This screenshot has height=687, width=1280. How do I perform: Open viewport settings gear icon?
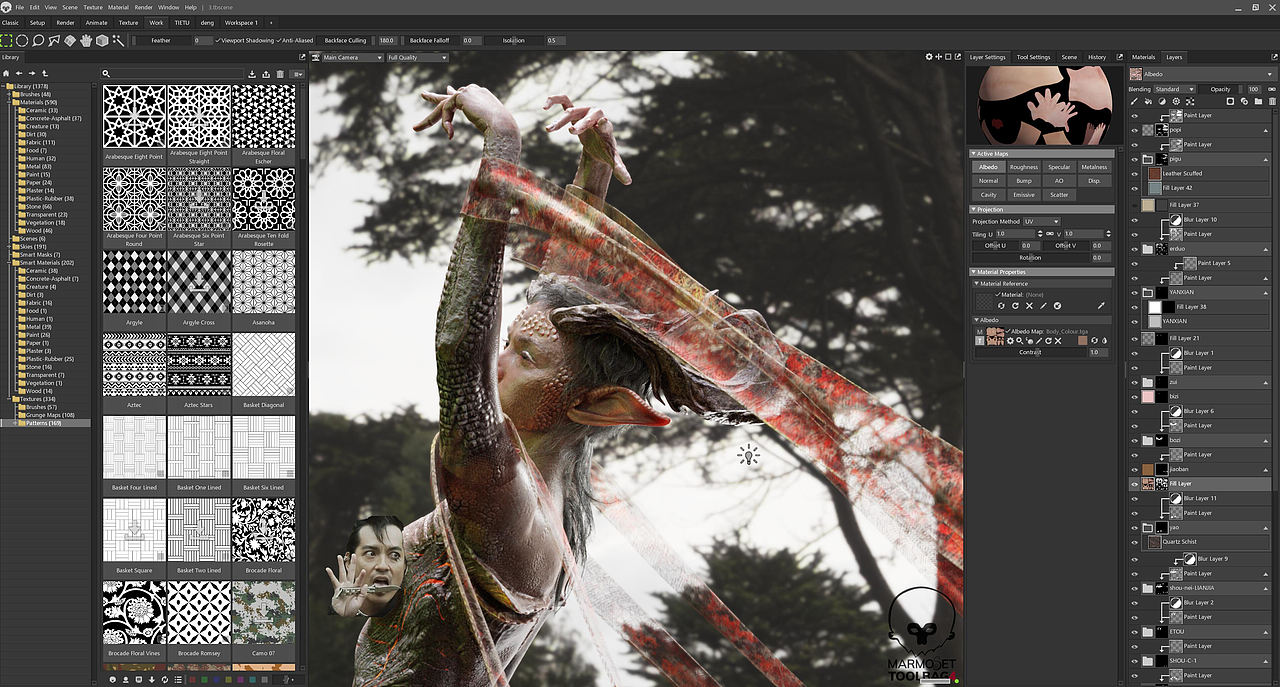(929, 57)
